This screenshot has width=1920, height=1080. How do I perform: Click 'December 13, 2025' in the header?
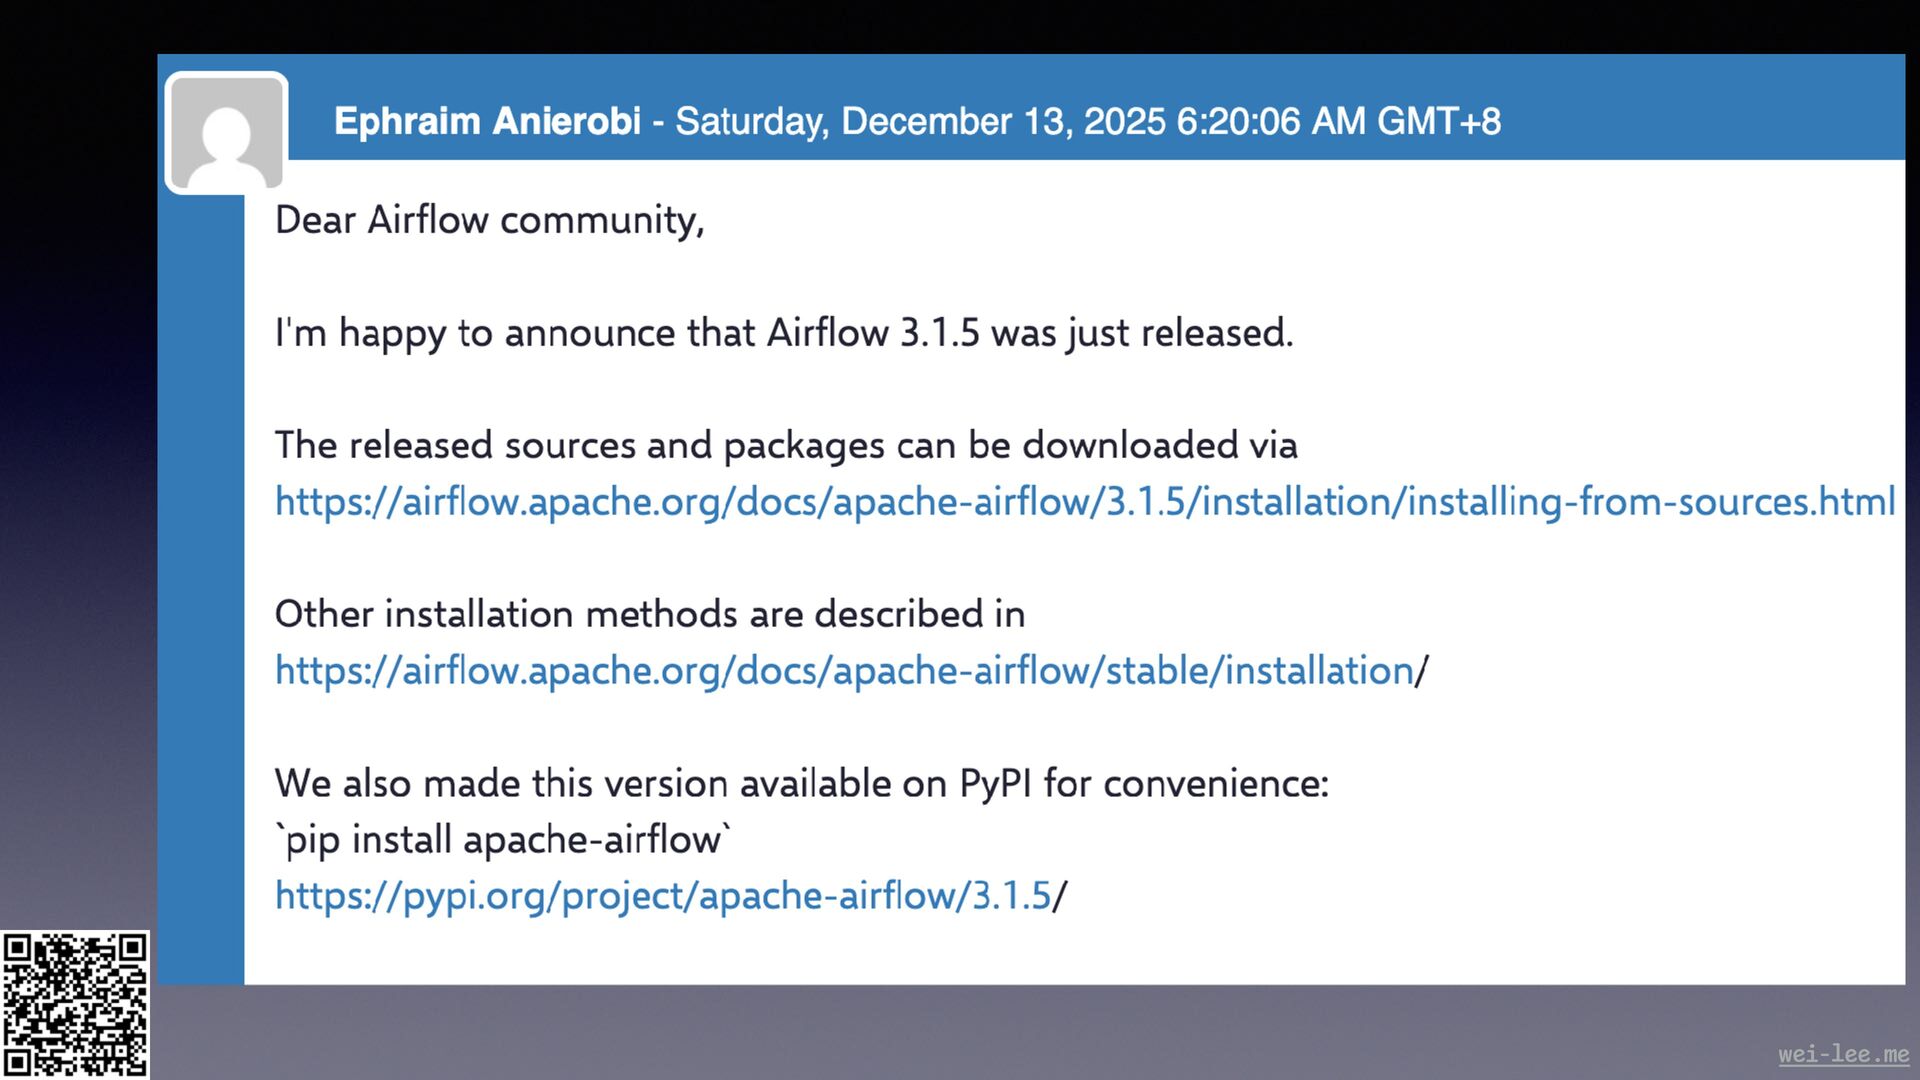pyautogui.click(x=1003, y=121)
